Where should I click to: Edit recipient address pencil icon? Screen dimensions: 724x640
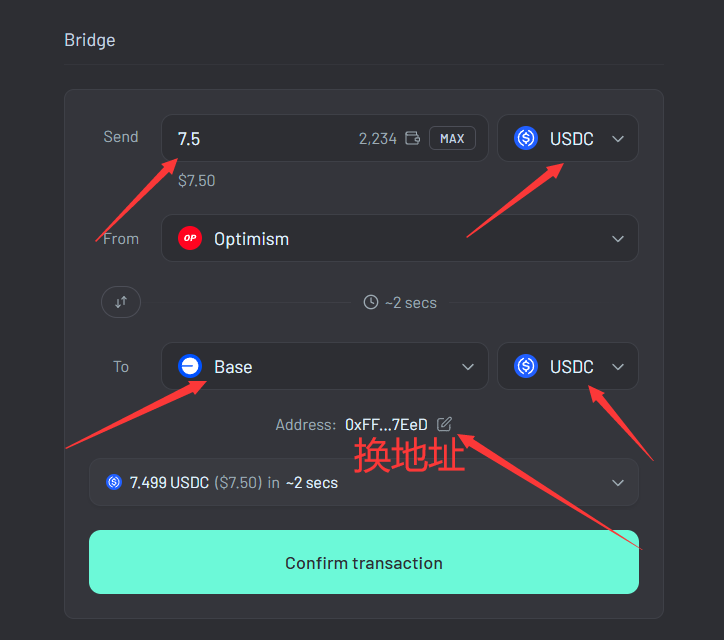pos(444,424)
